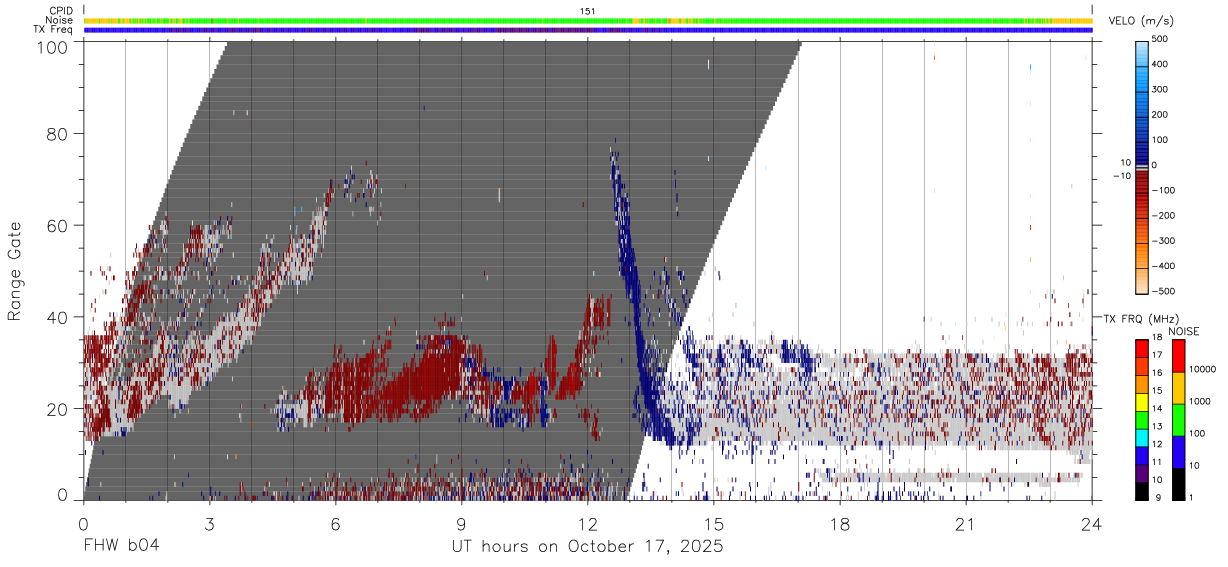Click UT hour tick label 18

click(x=840, y=523)
